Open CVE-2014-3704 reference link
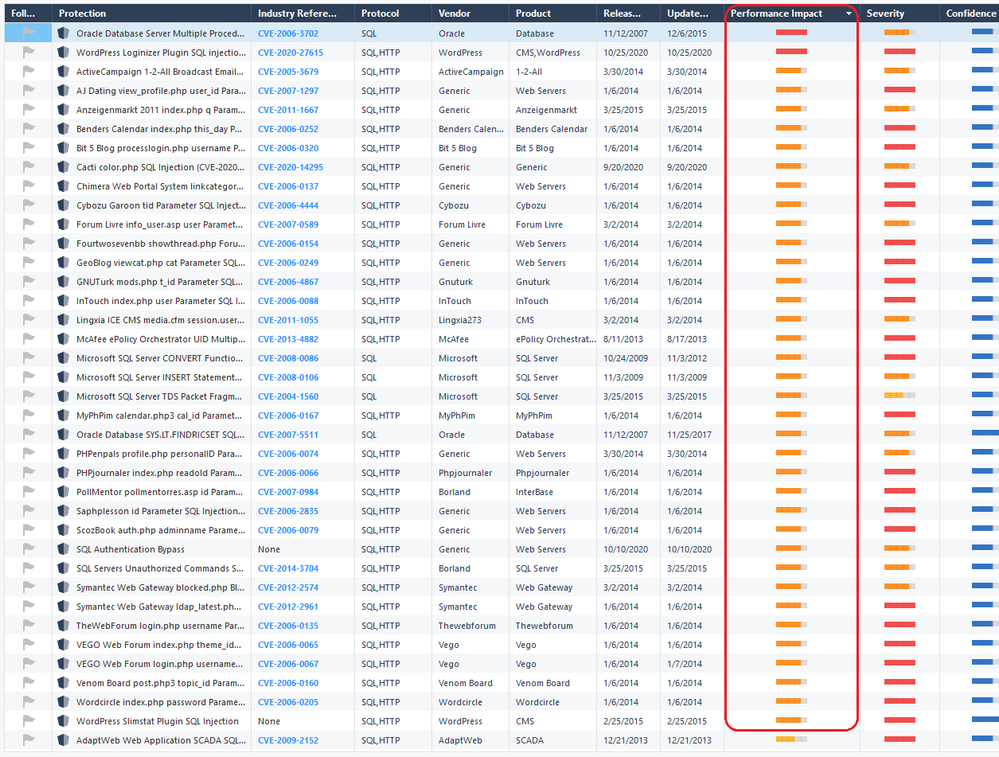This screenshot has width=999, height=757. (288, 568)
